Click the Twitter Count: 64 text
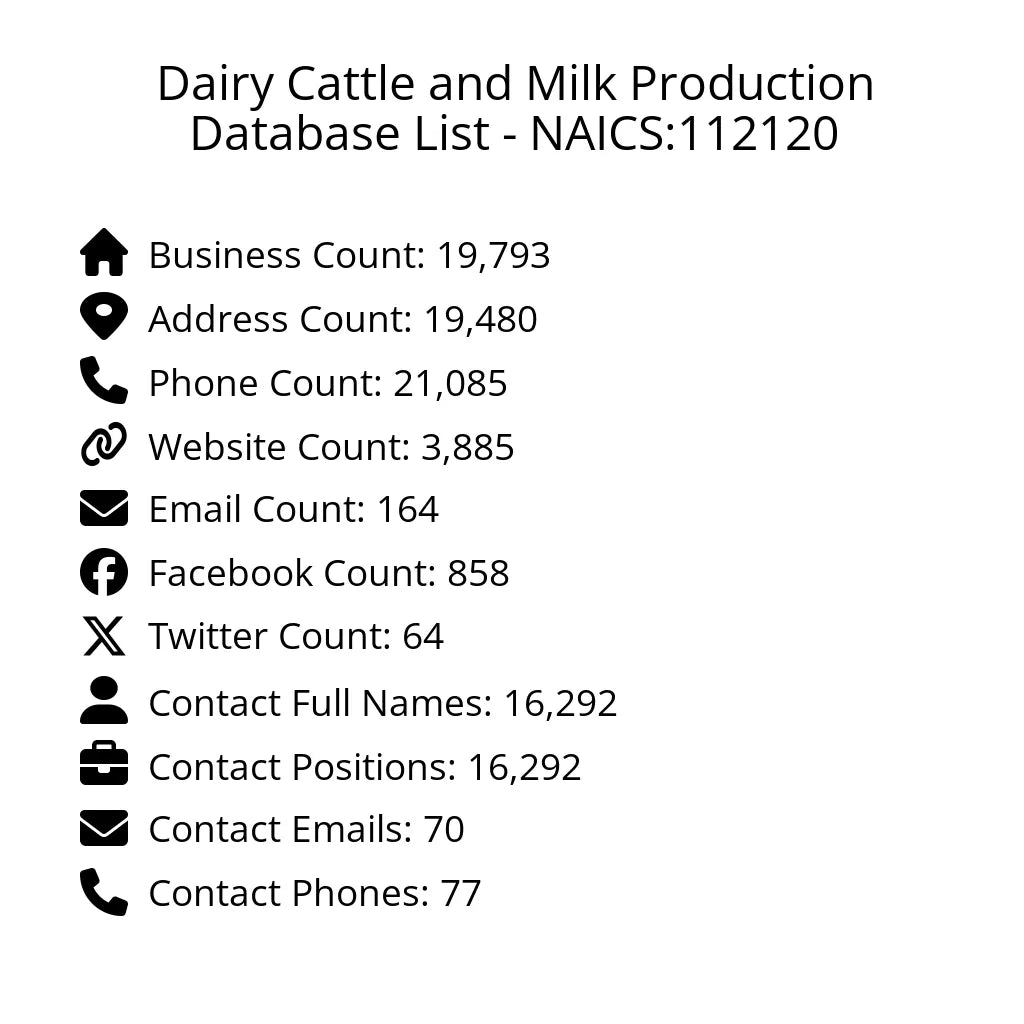This screenshot has height=1024, width=1024. (x=296, y=637)
